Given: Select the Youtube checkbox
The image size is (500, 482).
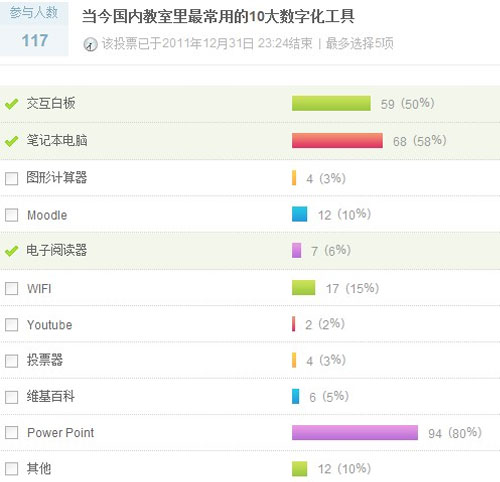Looking at the screenshot, I should pos(11,324).
